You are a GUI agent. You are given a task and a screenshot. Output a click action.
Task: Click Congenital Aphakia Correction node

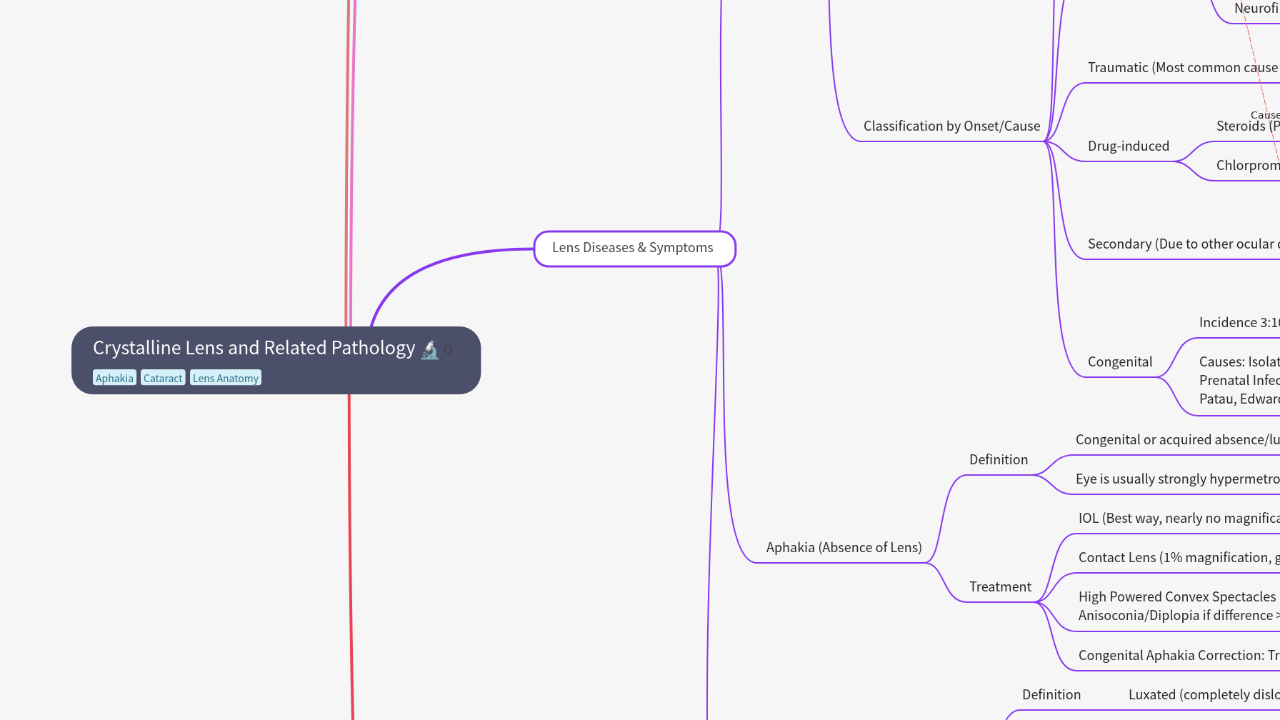(x=1177, y=656)
